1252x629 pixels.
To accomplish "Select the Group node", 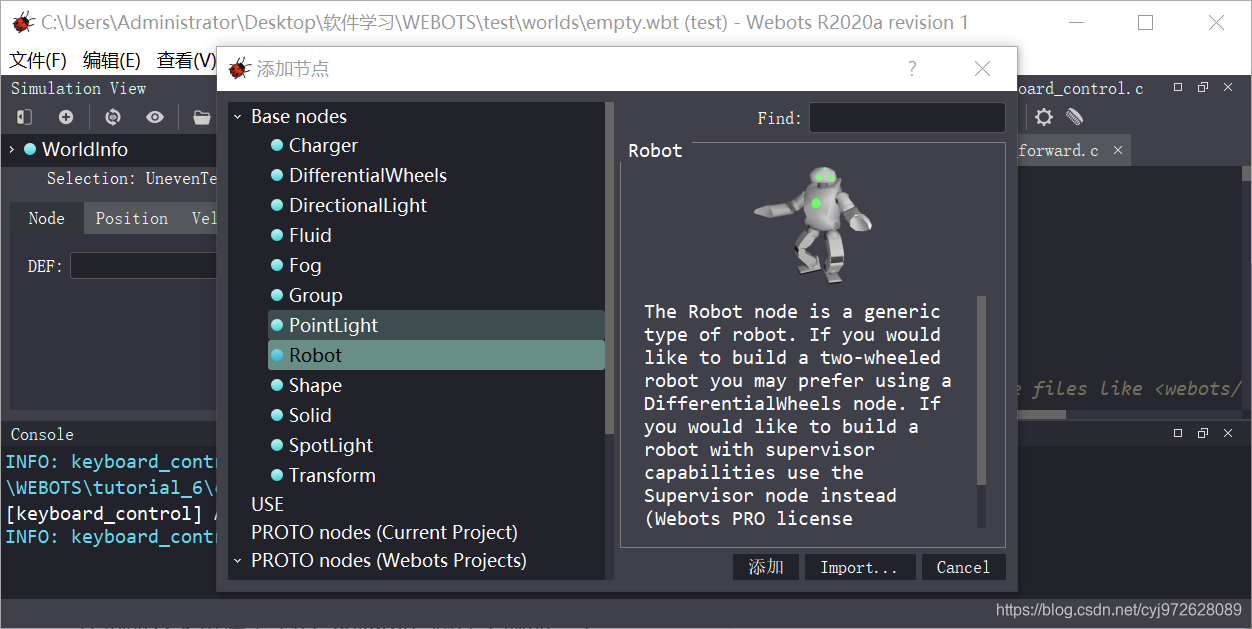I will [315, 296].
